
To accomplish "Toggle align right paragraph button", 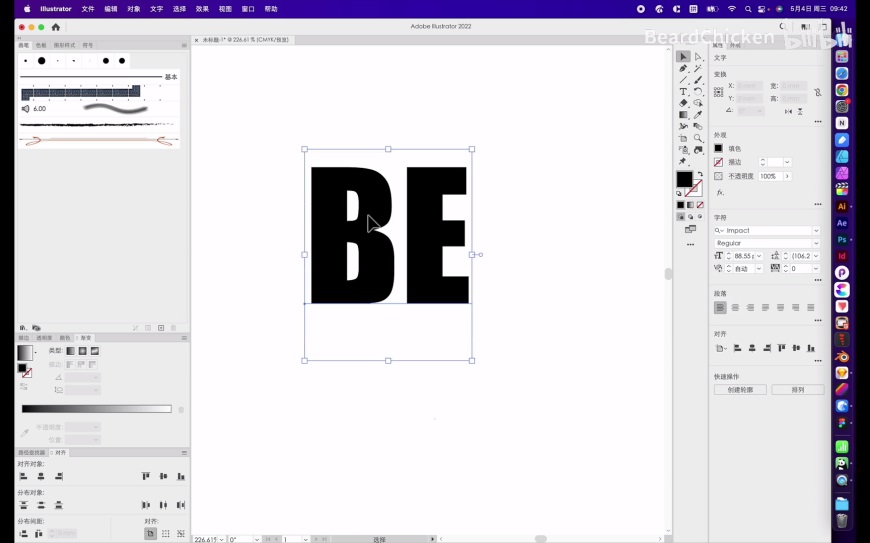I will (x=750, y=307).
